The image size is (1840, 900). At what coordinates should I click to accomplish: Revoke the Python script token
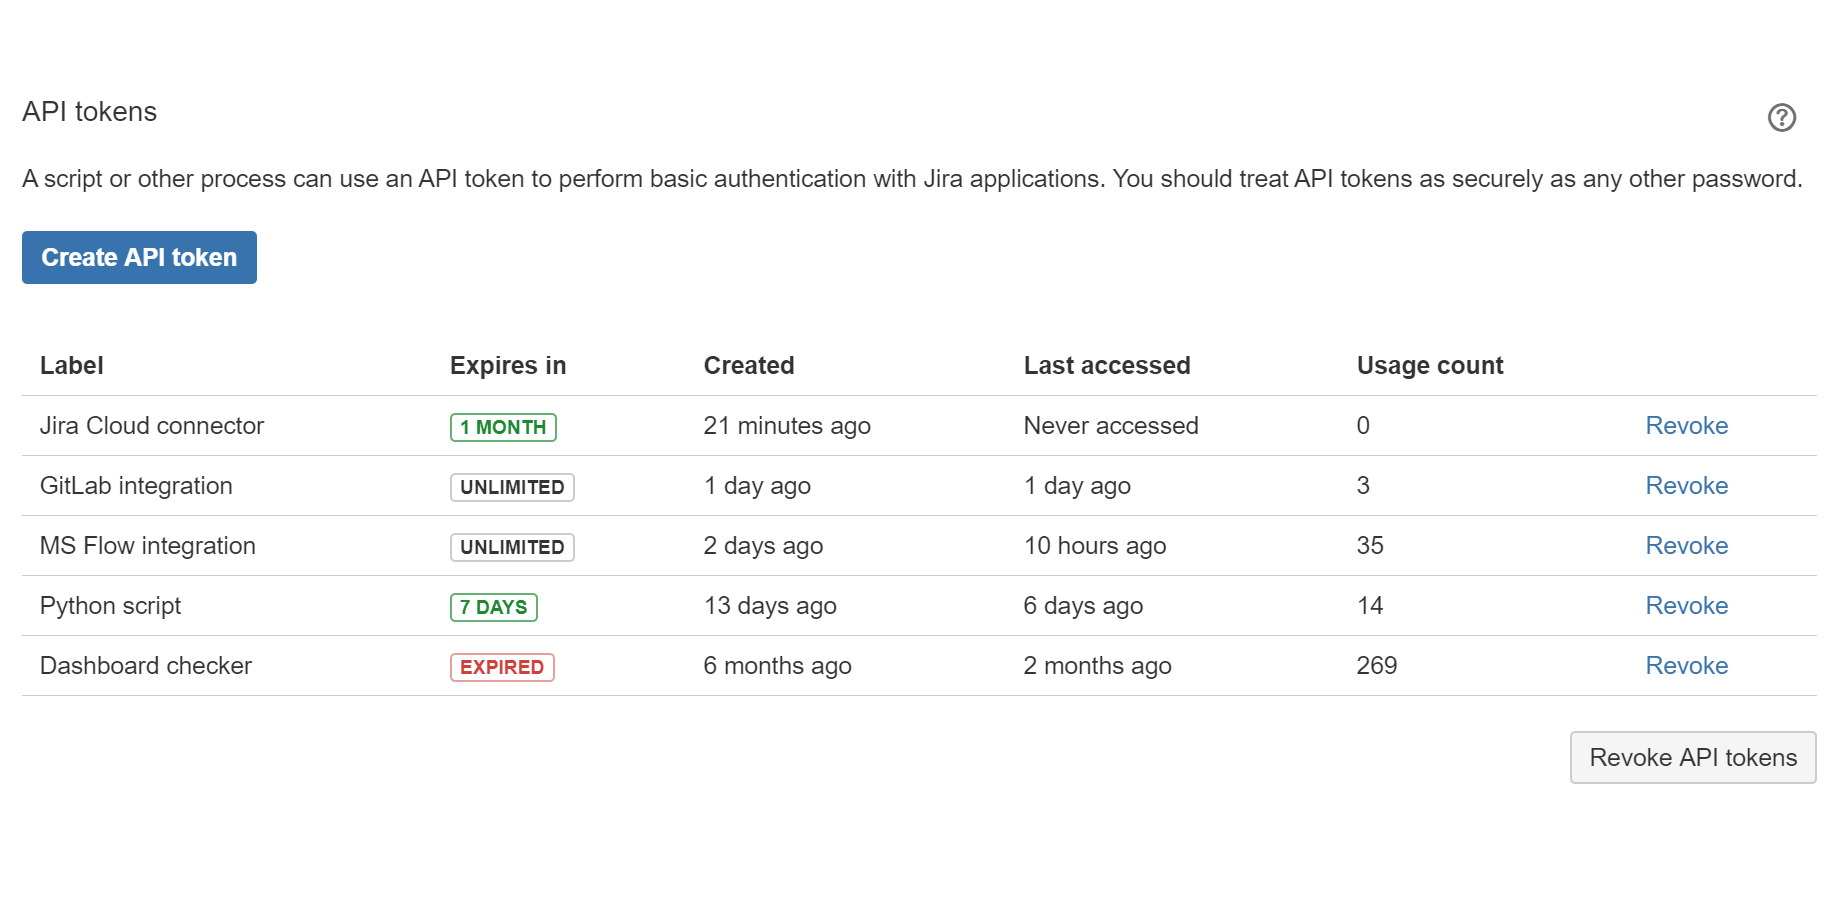pos(1686,605)
